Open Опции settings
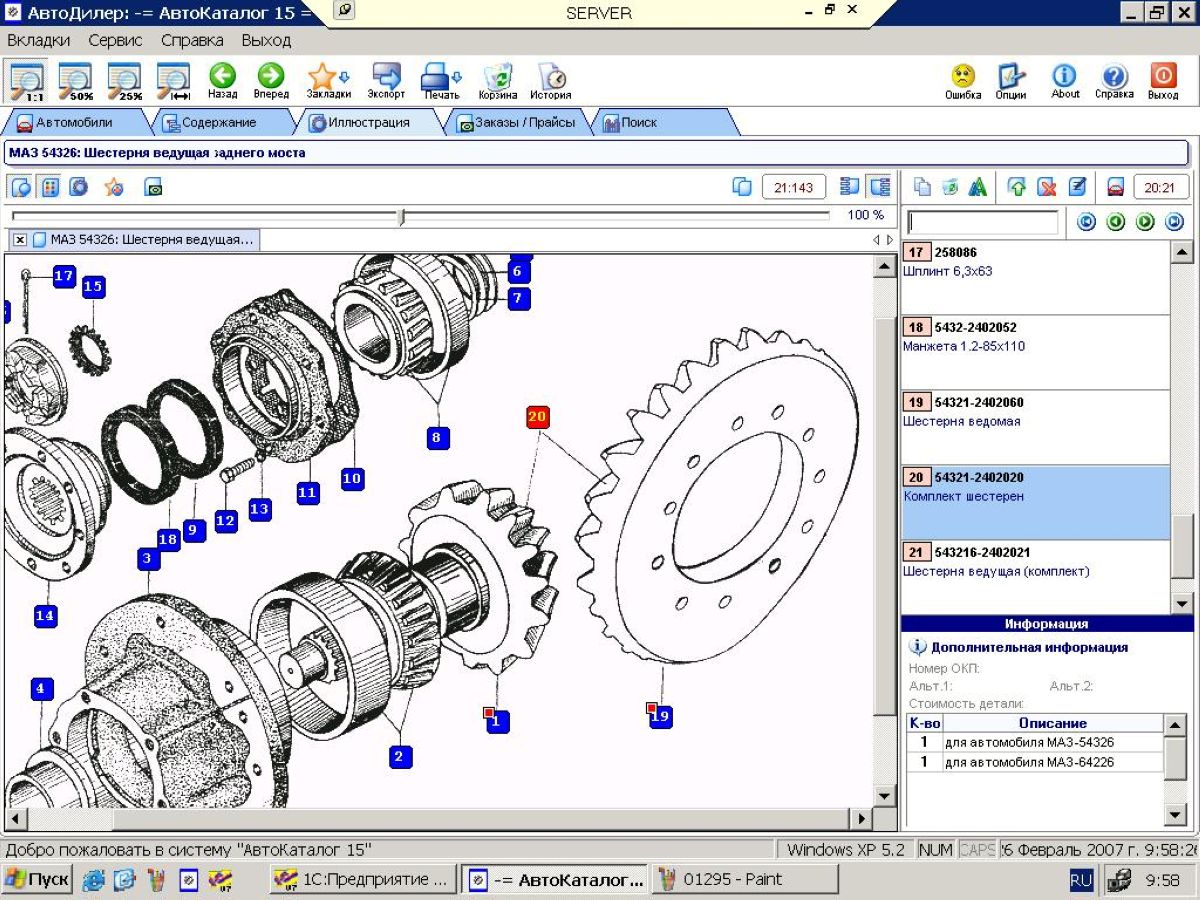The image size is (1200, 900). pos(1011,81)
